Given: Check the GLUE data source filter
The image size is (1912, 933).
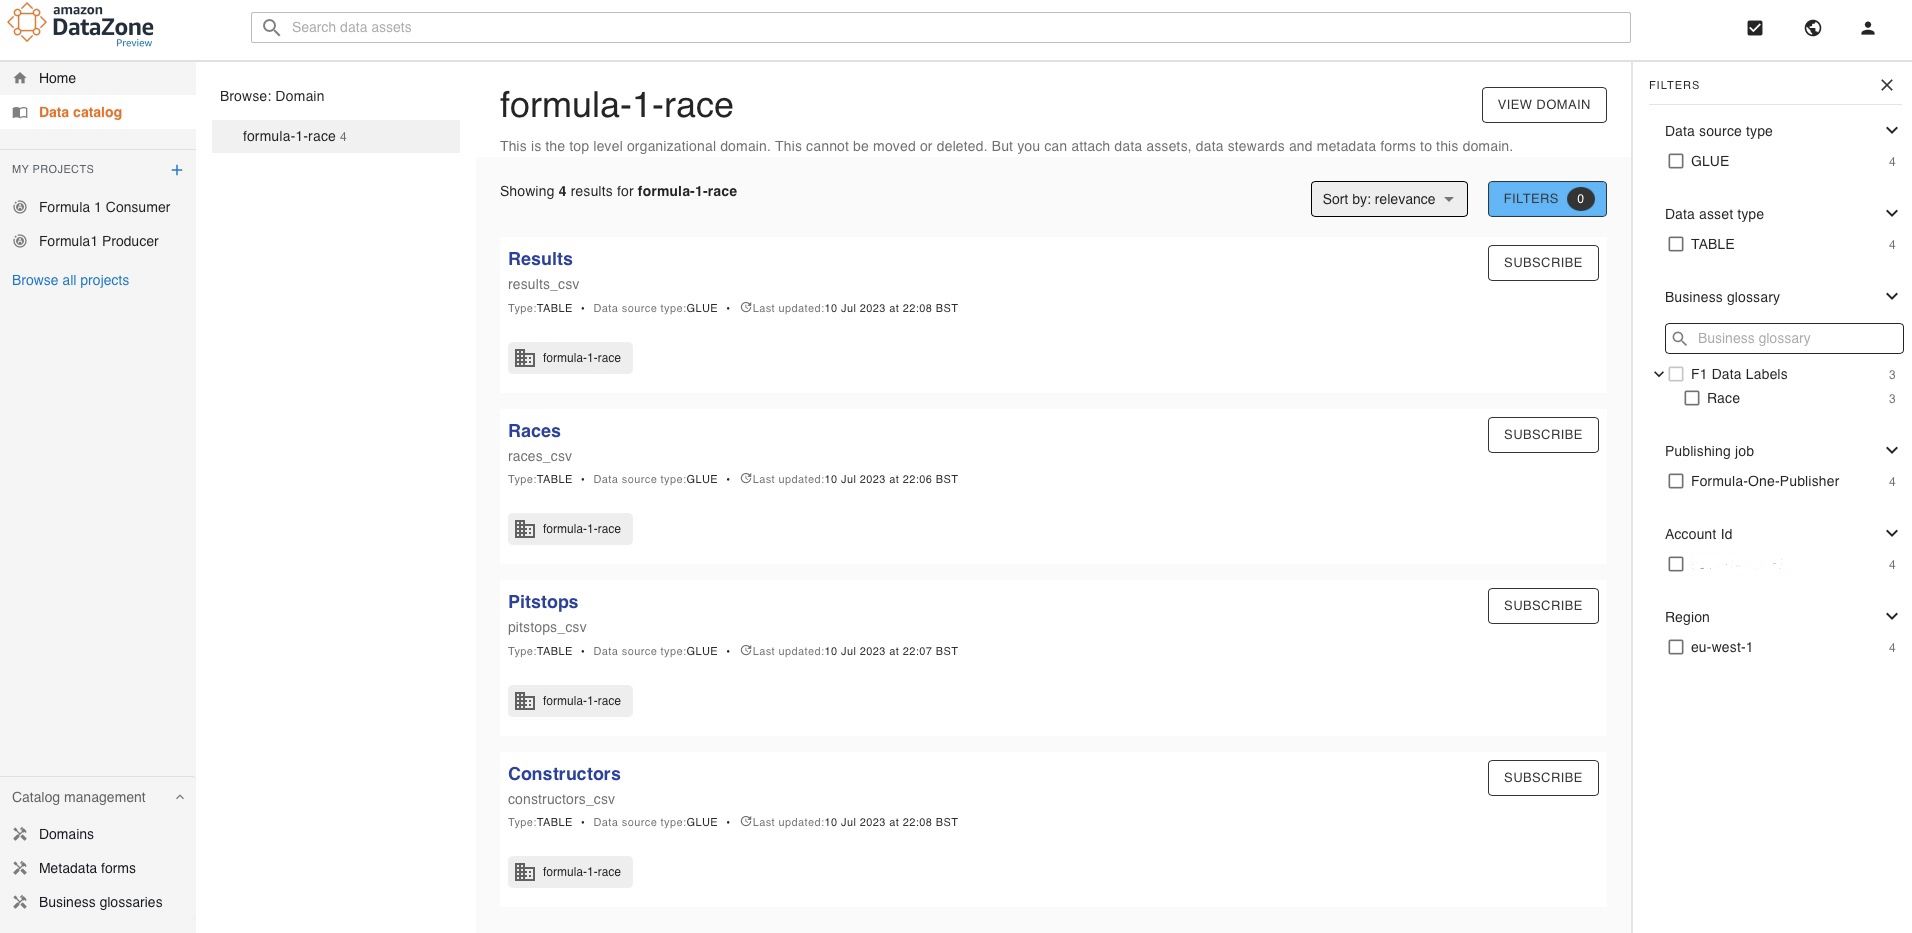Looking at the screenshot, I should coord(1676,161).
